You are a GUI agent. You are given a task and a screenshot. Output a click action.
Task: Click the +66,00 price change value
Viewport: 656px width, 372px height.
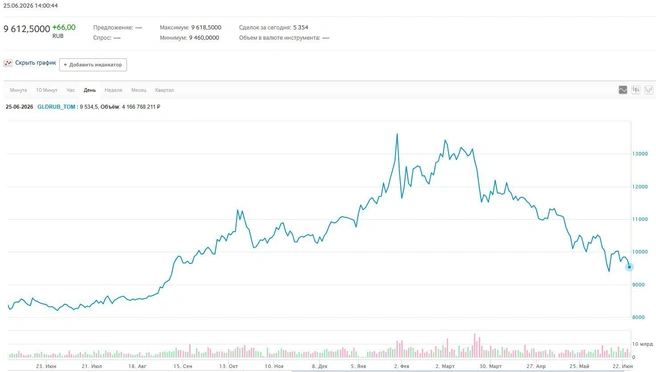(x=64, y=27)
